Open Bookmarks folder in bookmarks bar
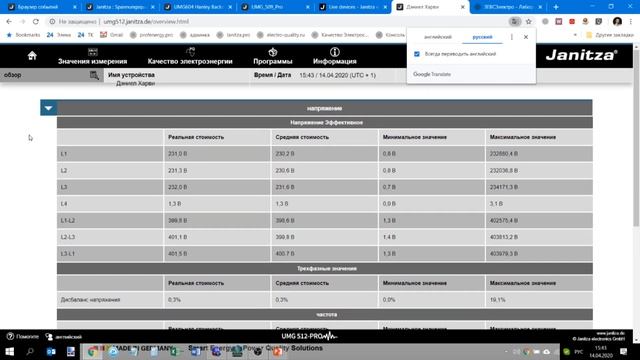 click(x=23, y=35)
